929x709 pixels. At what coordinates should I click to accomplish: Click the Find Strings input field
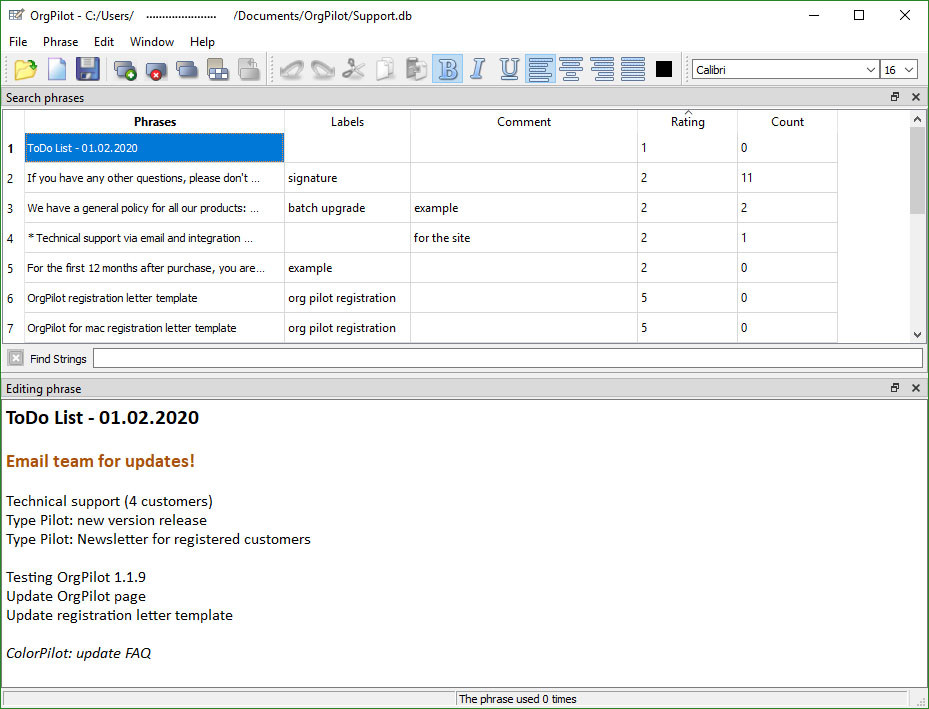[508, 358]
